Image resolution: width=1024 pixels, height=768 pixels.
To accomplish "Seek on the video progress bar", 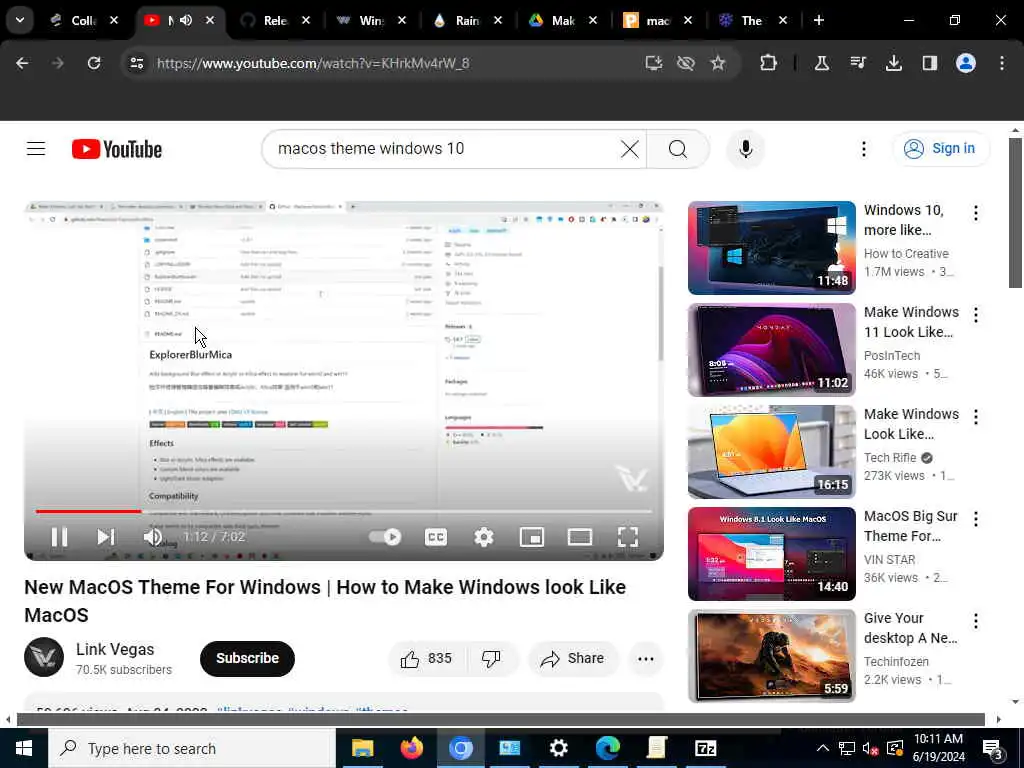I will (x=344, y=511).
